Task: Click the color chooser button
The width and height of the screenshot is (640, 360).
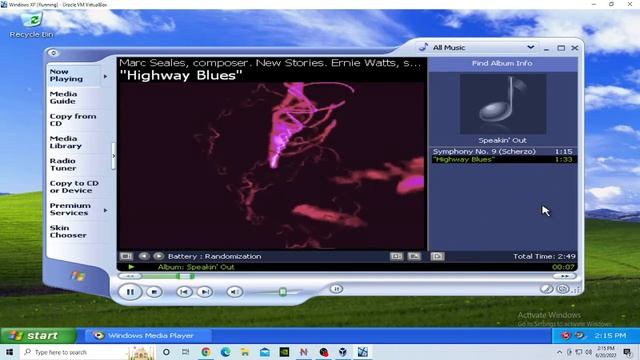Action: coord(546,289)
